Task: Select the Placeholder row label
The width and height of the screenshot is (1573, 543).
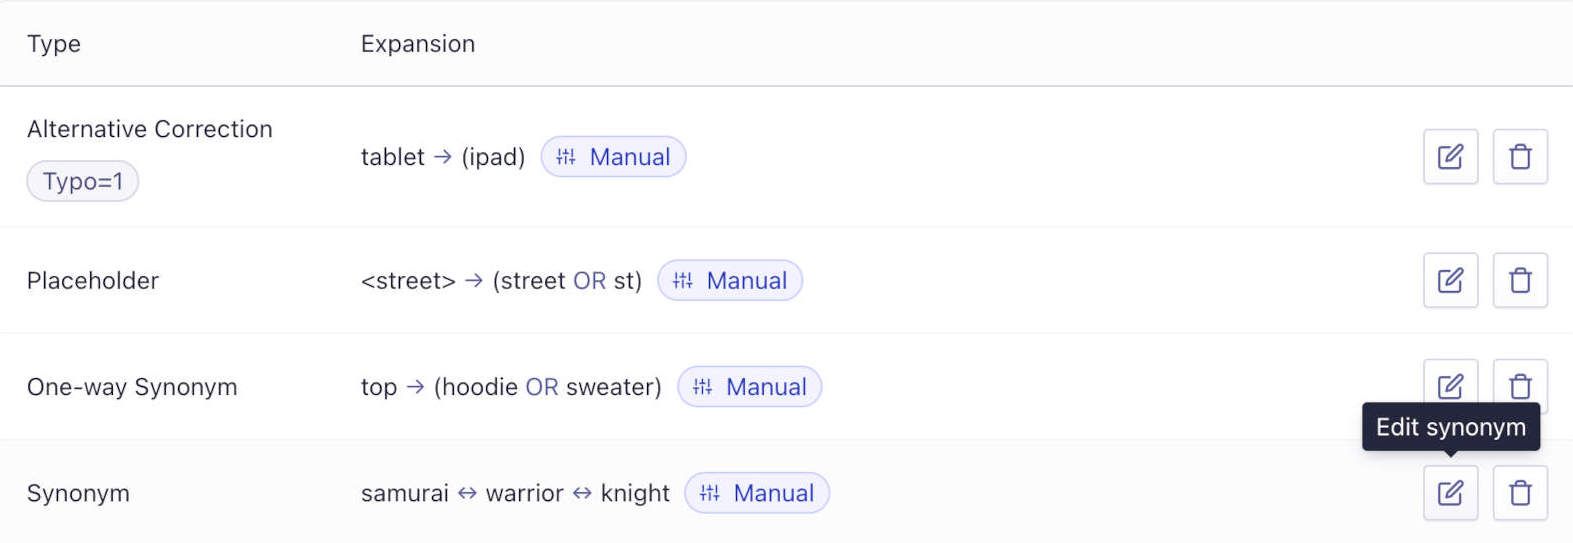Action: click(x=93, y=281)
